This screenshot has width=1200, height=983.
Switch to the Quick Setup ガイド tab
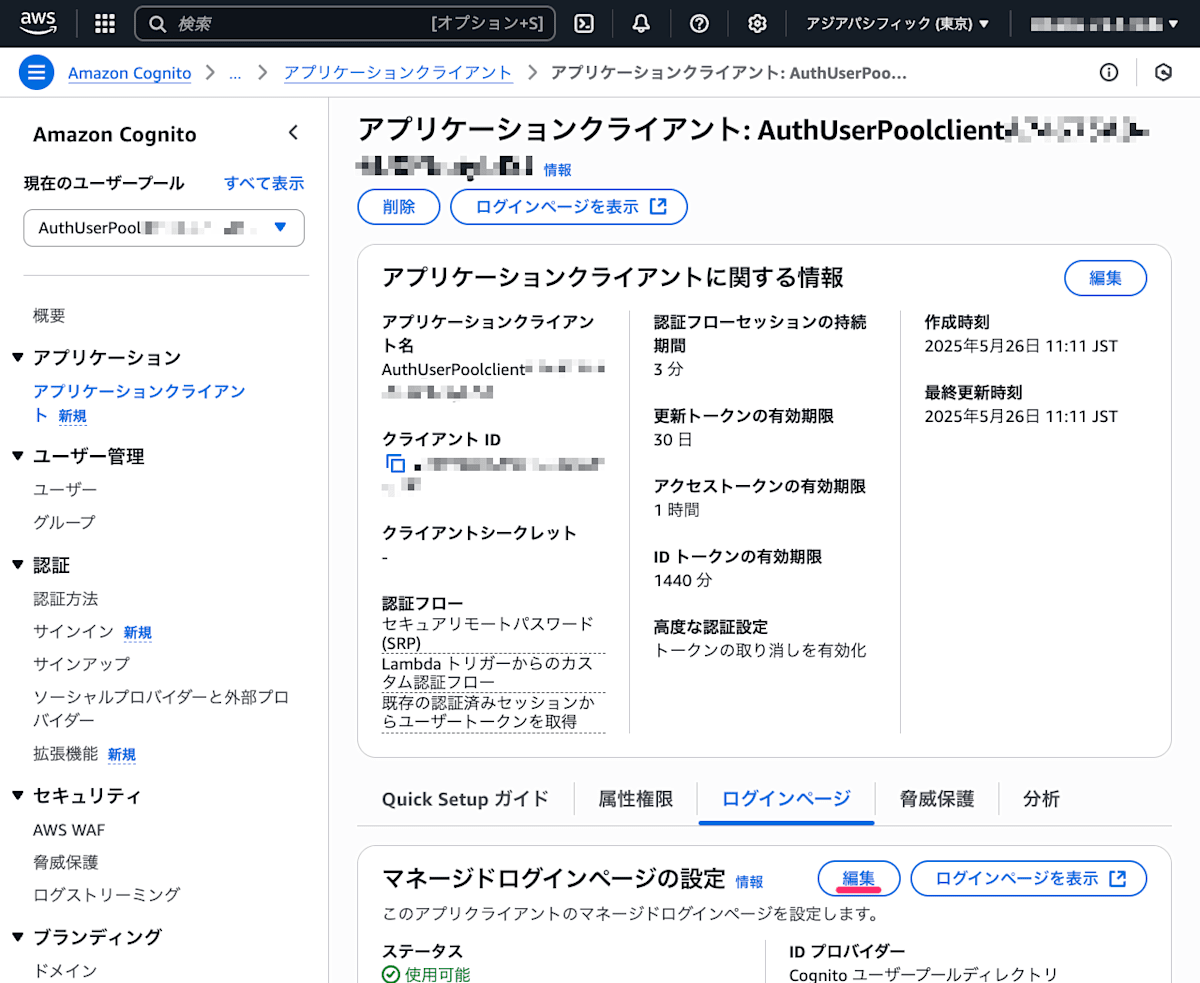(x=465, y=799)
